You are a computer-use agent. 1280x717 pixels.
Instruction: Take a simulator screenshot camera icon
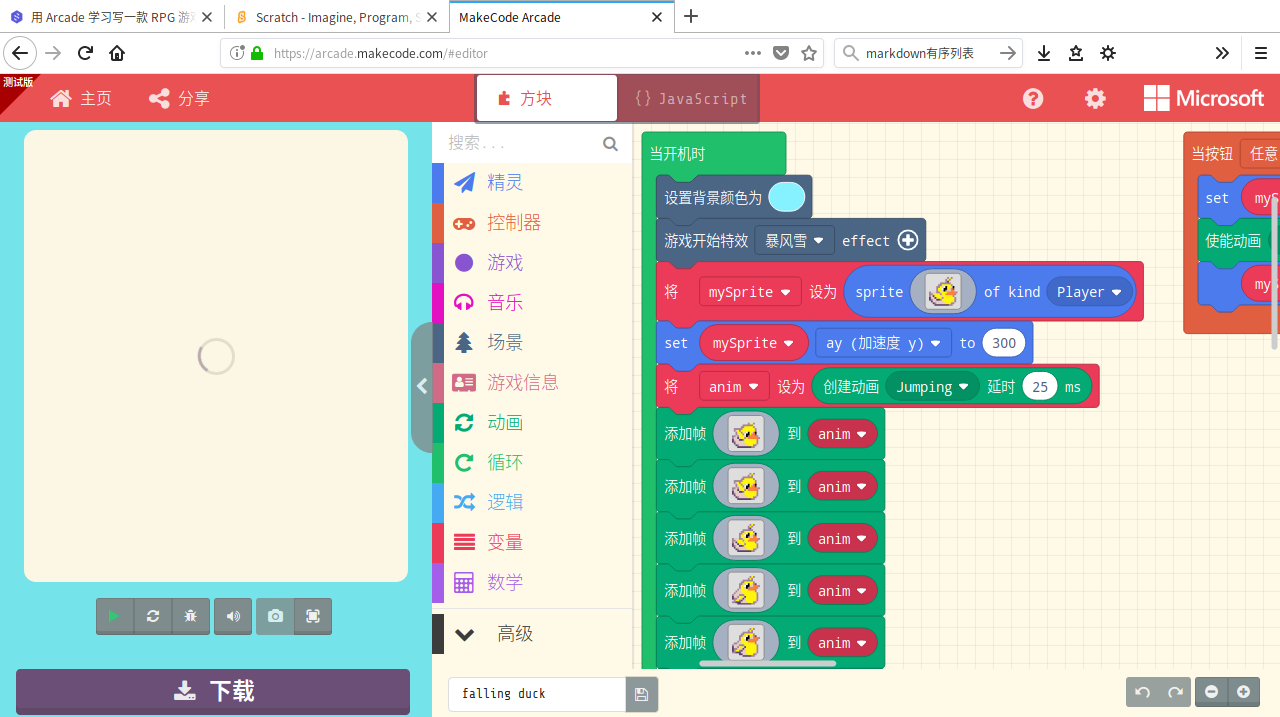coord(275,616)
